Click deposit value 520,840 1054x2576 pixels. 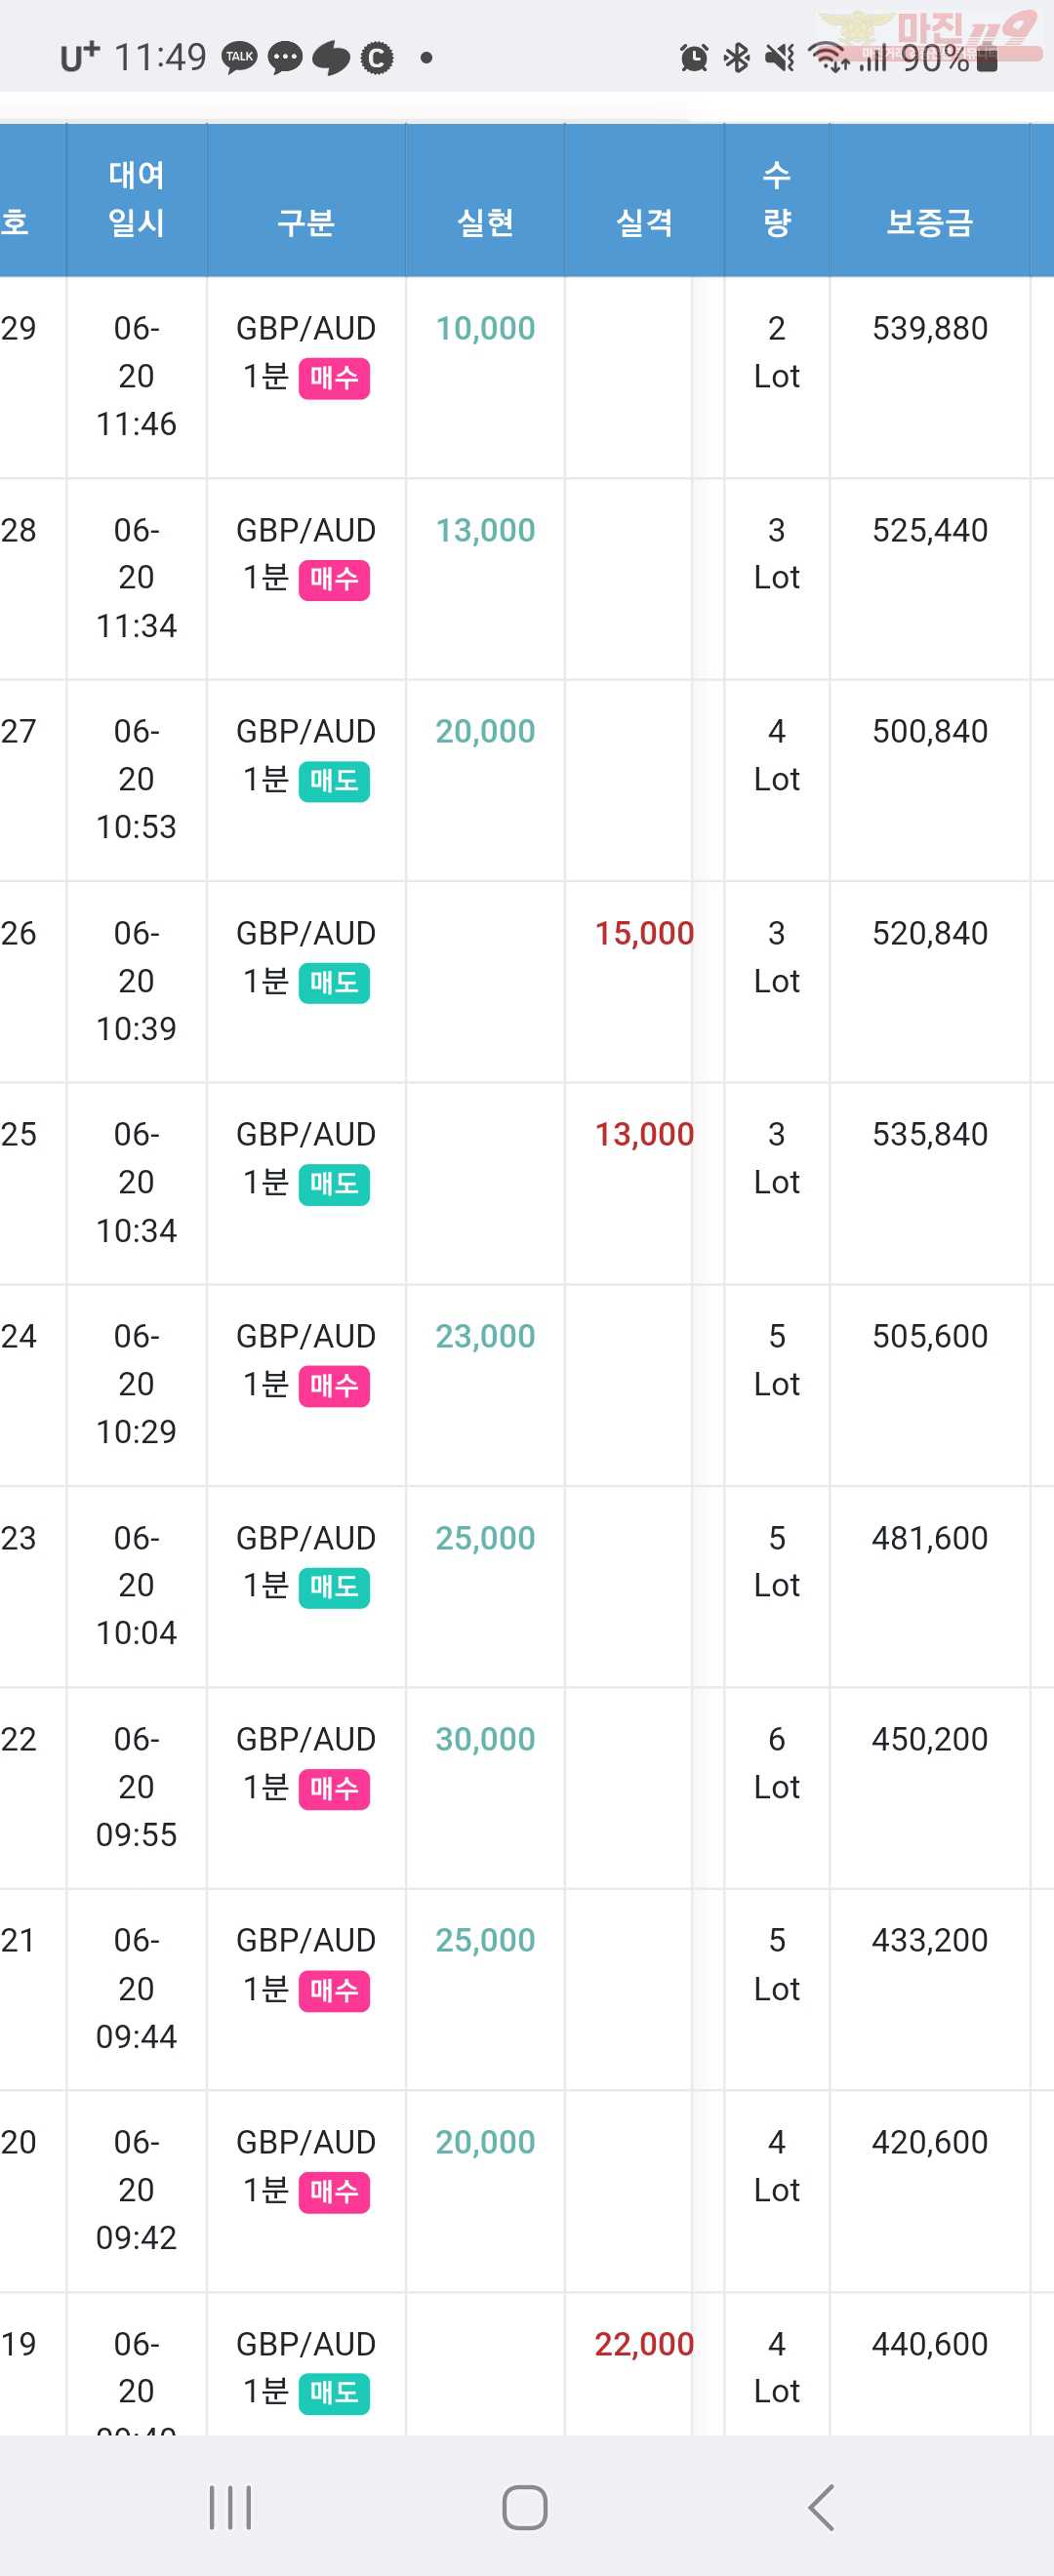(930, 933)
